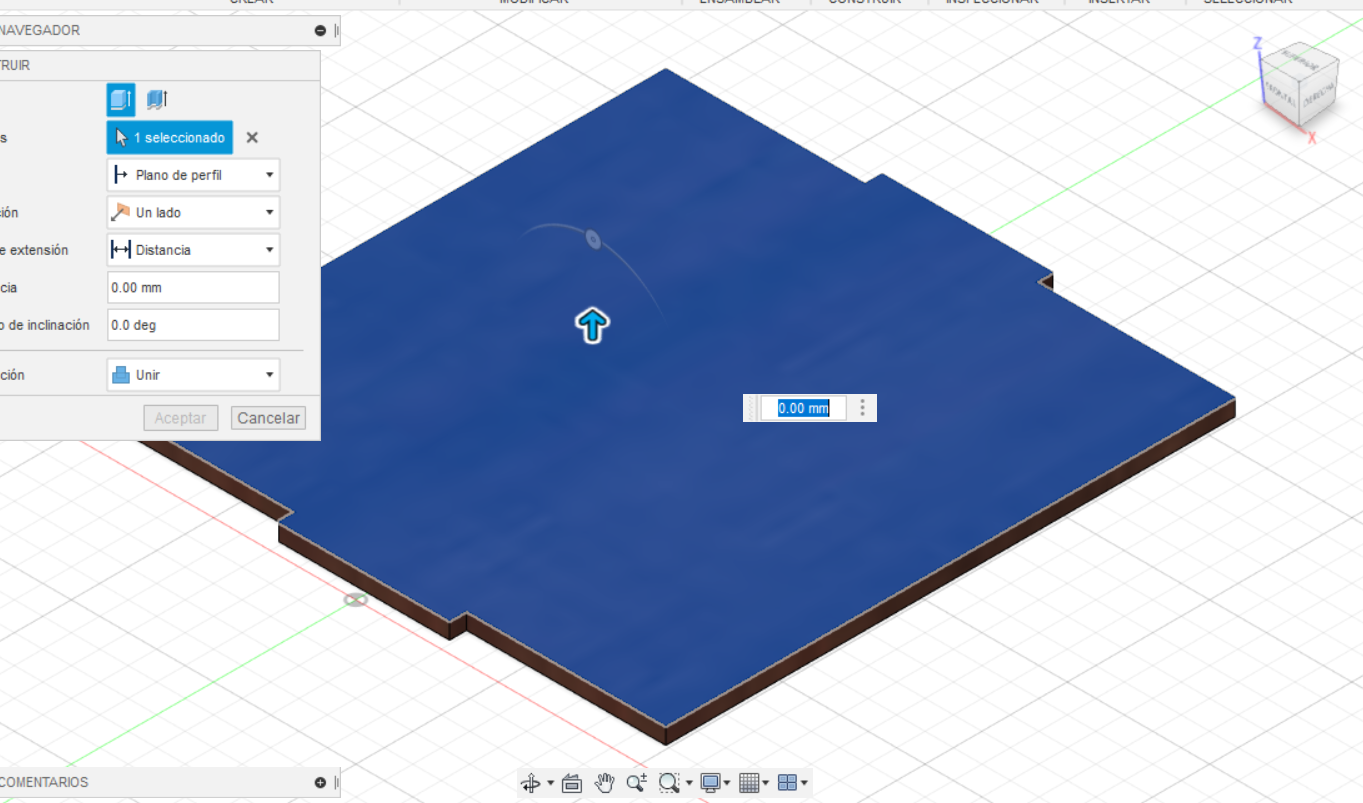Click the grid settings icon

point(749,783)
